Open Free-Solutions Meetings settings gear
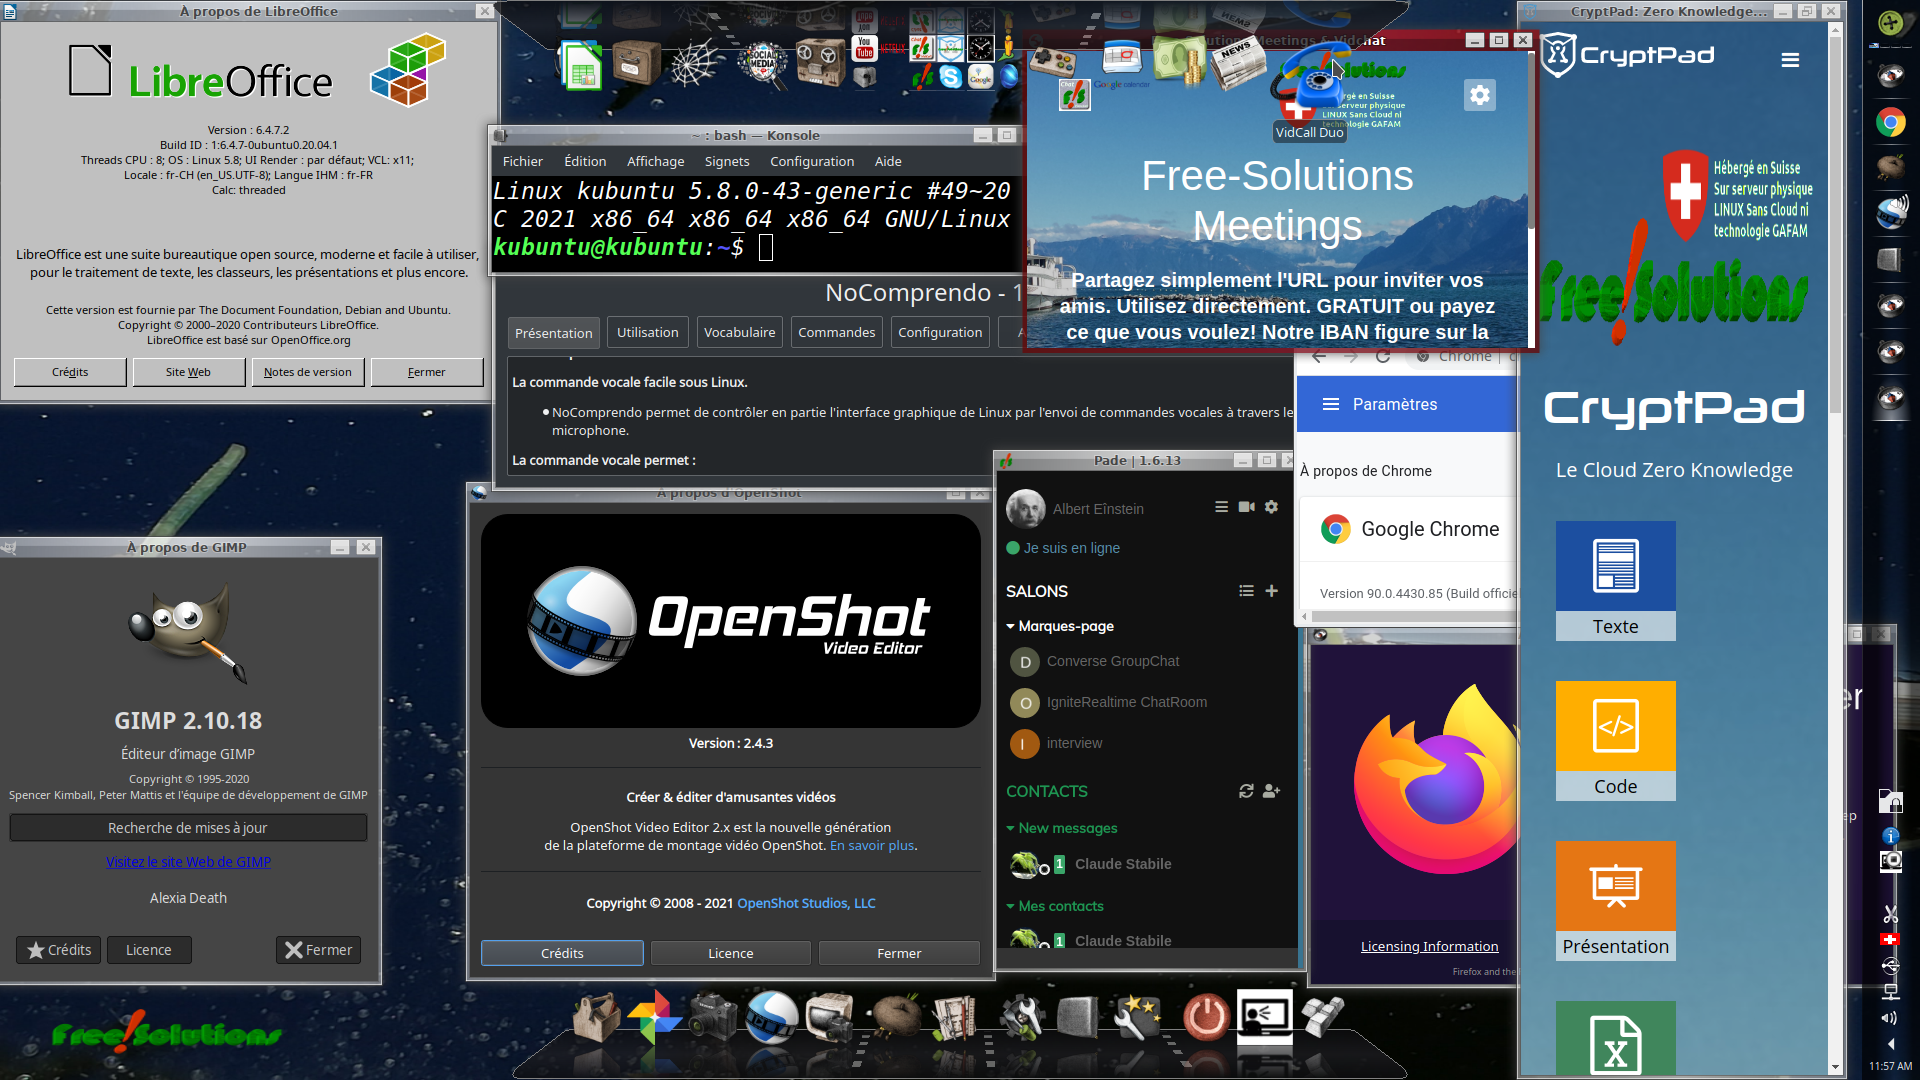The width and height of the screenshot is (1920, 1080). [1480, 95]
